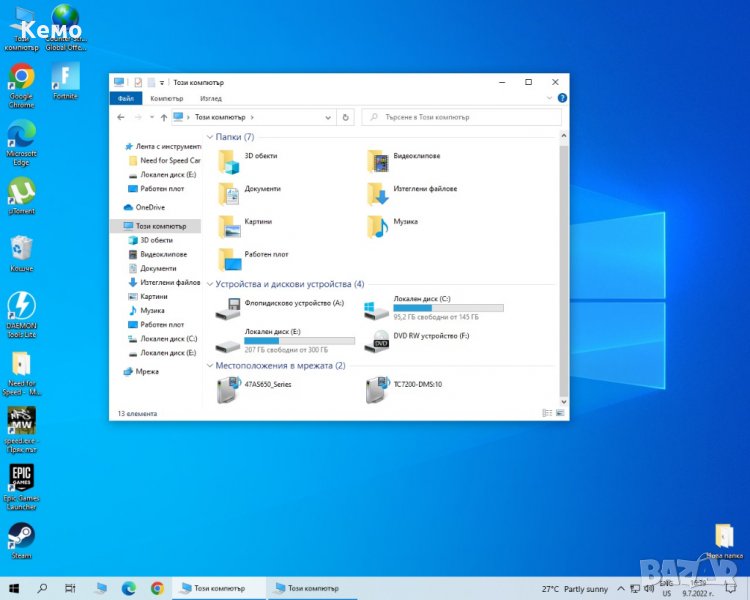Screen dimensions: 750x600
Task: Open the Изтеглени файлове folder in main pane
Action: tap(377, 192)
